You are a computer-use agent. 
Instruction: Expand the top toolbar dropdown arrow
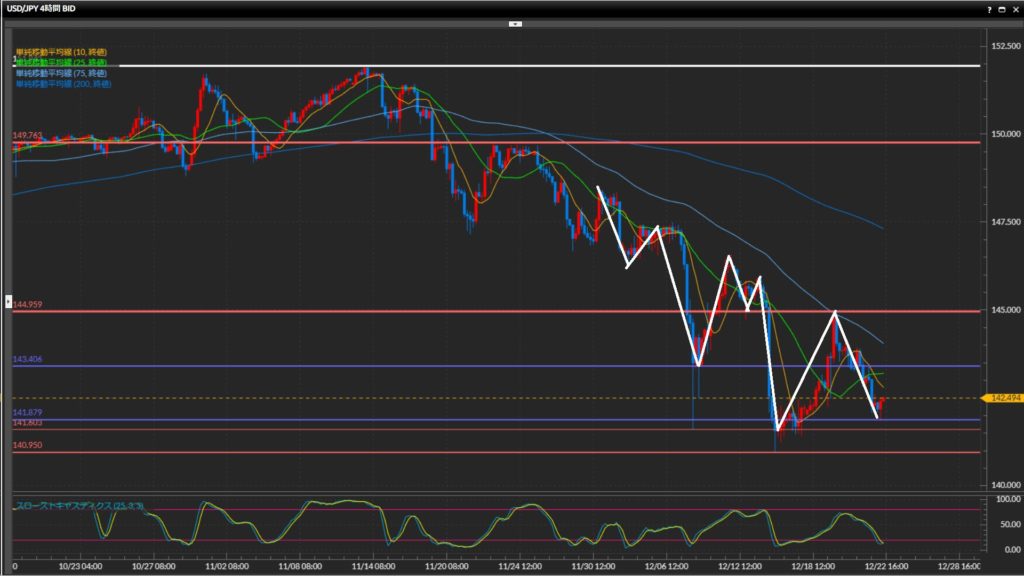514,22
